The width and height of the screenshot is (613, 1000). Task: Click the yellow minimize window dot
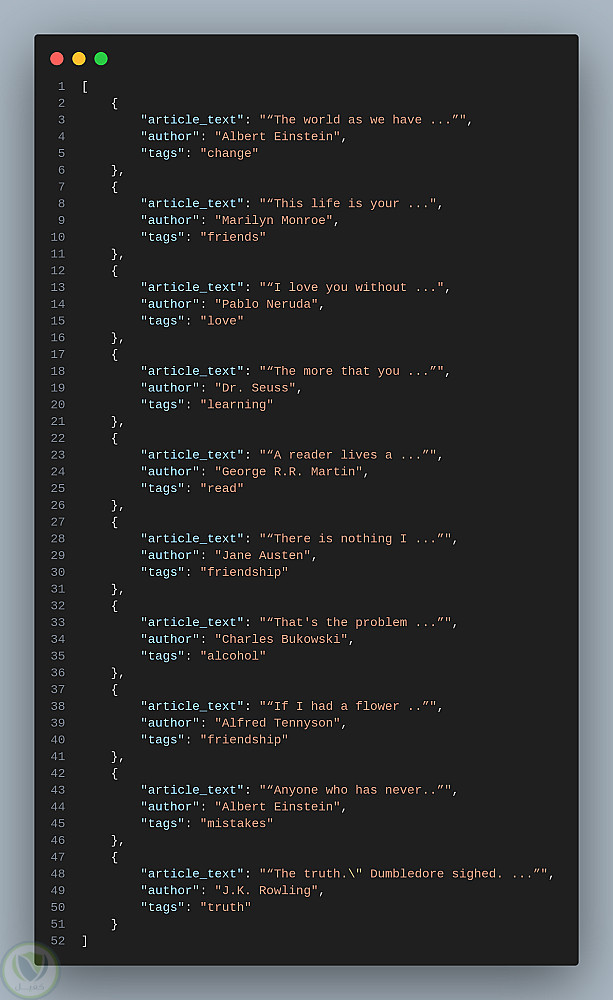(79, 59)
